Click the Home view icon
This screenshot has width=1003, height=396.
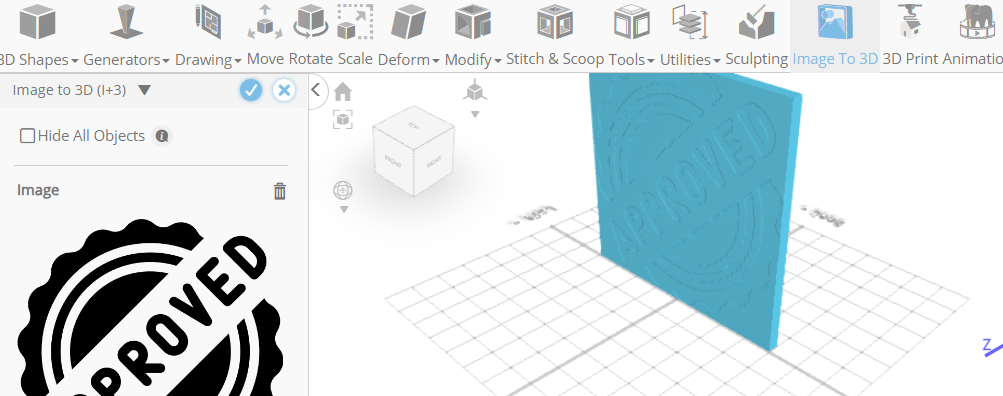point(343,92)
